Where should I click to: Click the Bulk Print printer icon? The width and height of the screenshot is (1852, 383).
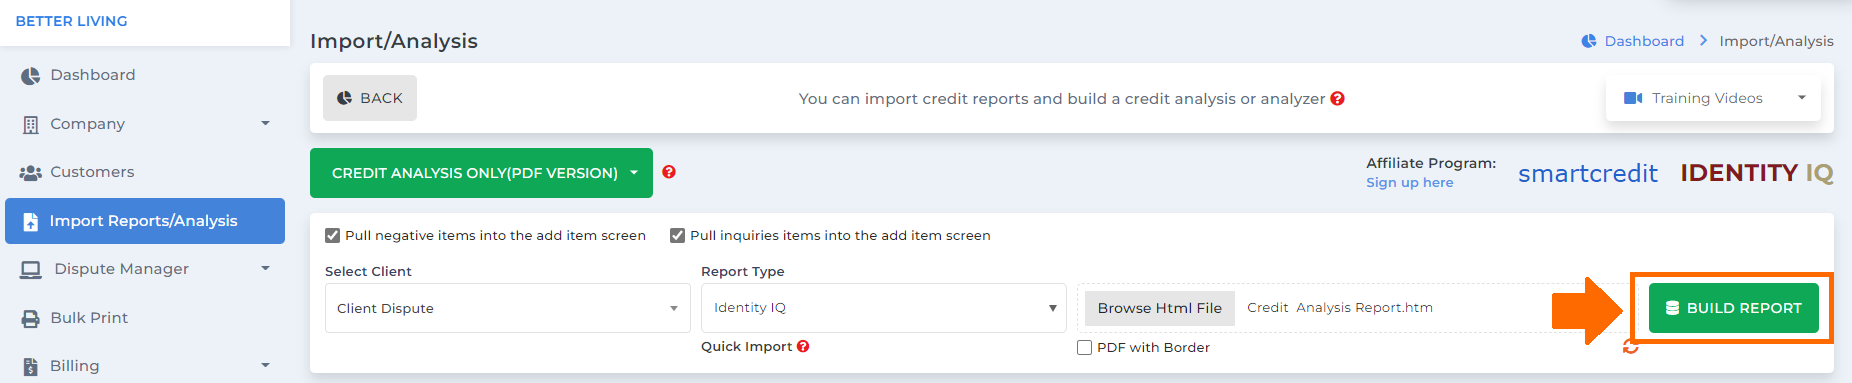coord(31,318)
